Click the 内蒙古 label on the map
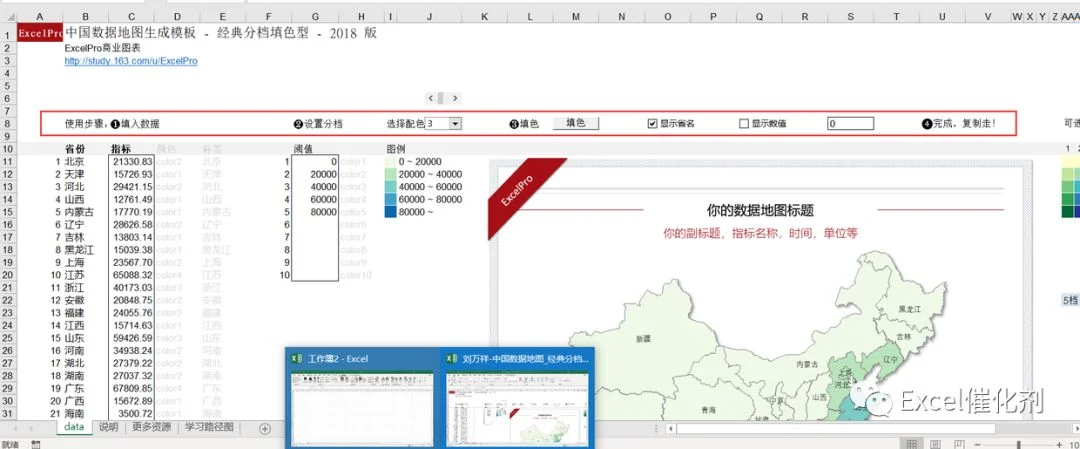 point(807,364)
